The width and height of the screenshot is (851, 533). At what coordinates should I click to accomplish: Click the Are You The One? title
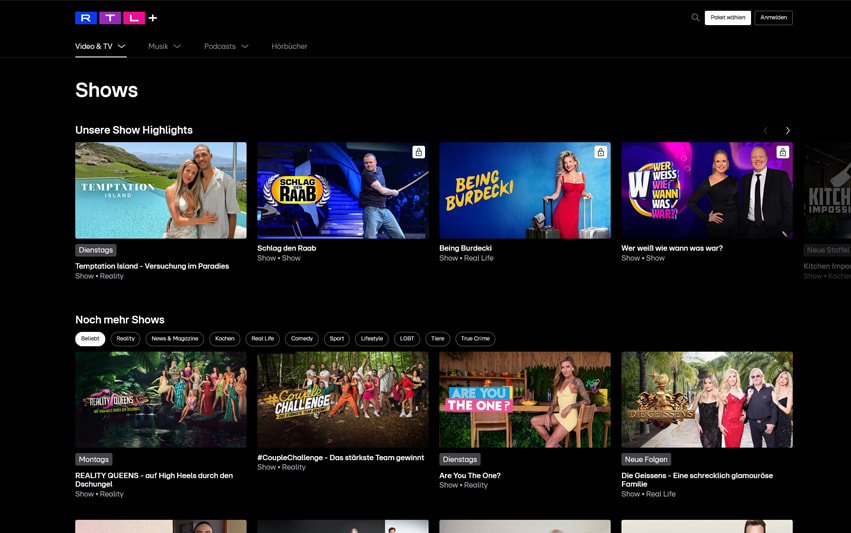tap(470, 475)
